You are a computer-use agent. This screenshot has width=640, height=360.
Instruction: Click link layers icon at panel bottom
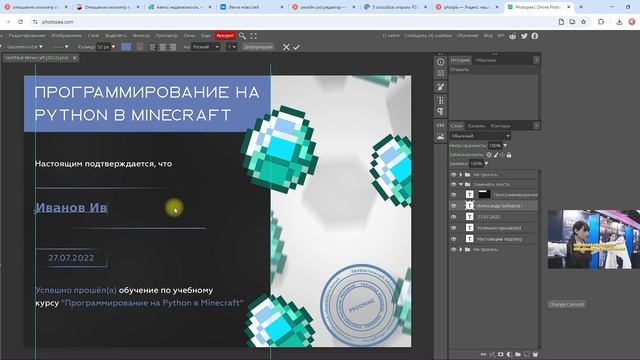coord(483,354)
